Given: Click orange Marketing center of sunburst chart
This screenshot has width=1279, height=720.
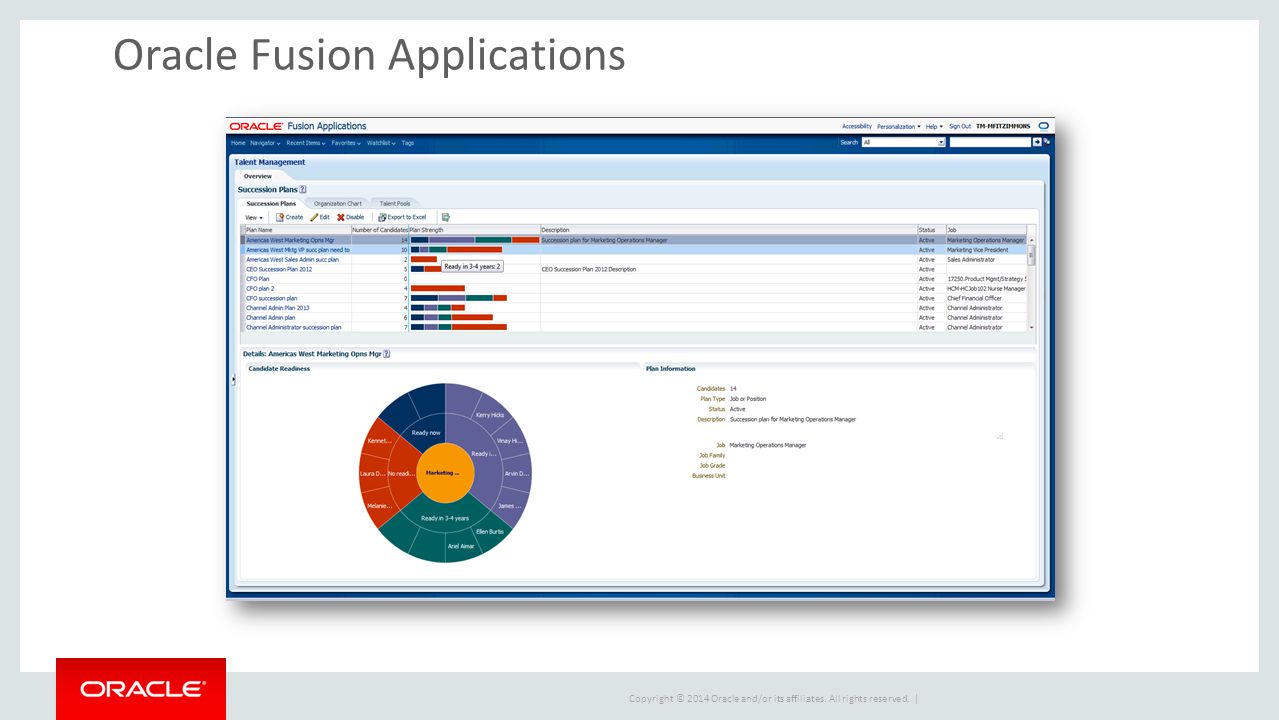Looking at the screenshot, I should [x=445, y=472].
